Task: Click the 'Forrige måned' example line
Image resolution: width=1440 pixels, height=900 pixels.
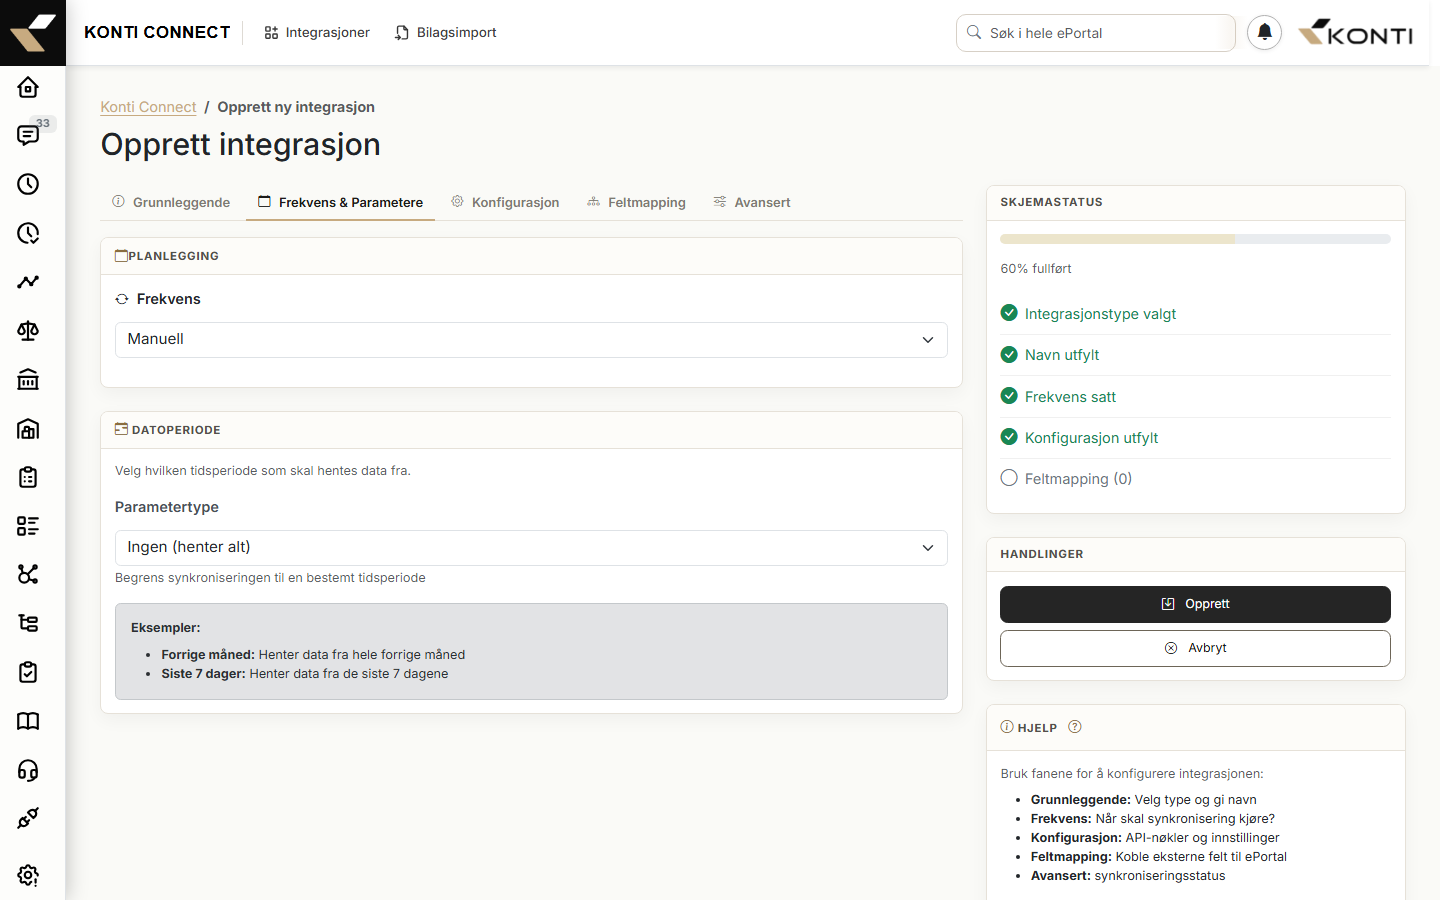Action: pos(313,655)
